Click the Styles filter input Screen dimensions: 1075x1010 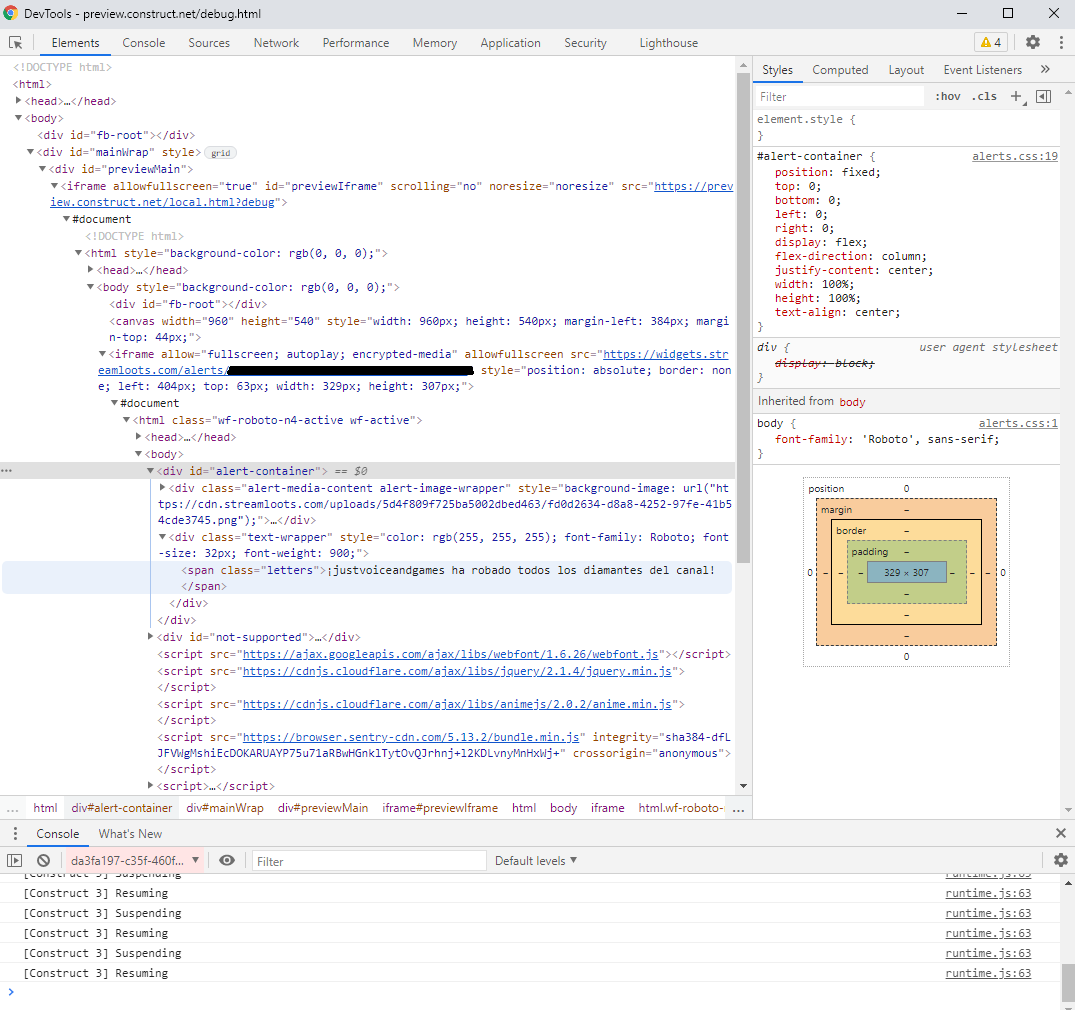tap(840, 97)
